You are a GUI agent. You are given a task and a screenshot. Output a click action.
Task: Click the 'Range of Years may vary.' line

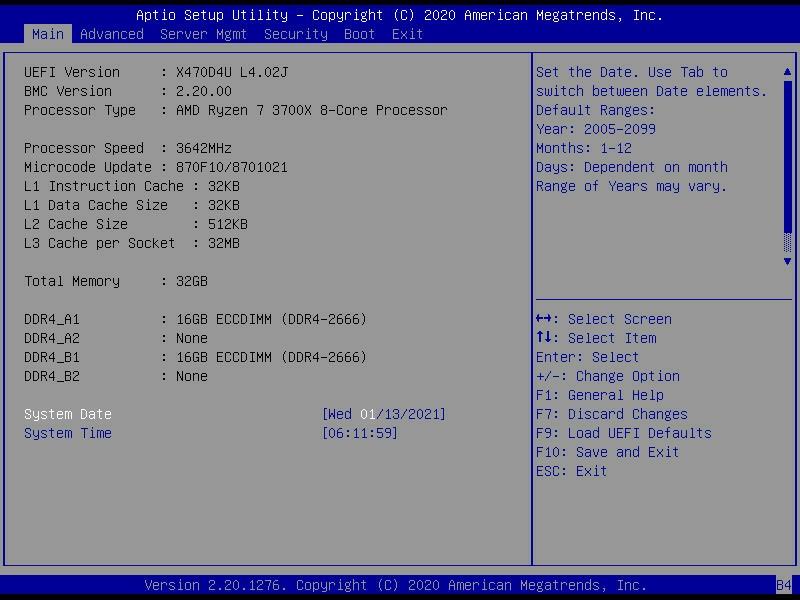click(632, 186)
